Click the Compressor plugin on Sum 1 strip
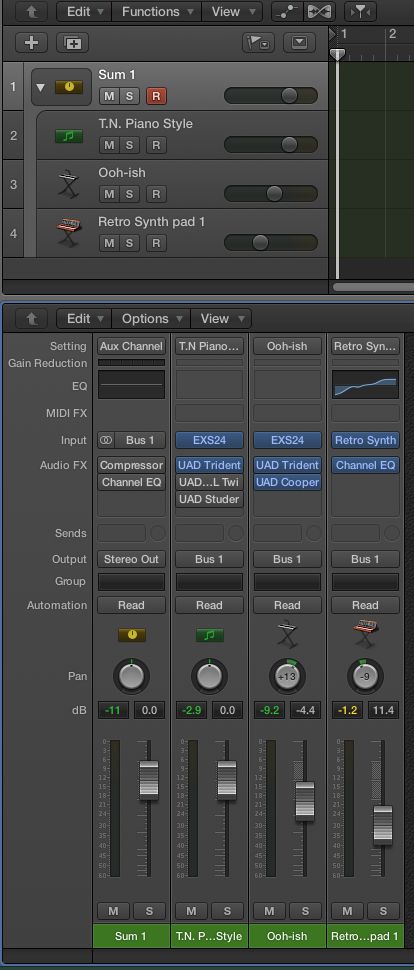The width and height of the screenshot is (414, 970). pyautogui.click(x=131, y=465)
